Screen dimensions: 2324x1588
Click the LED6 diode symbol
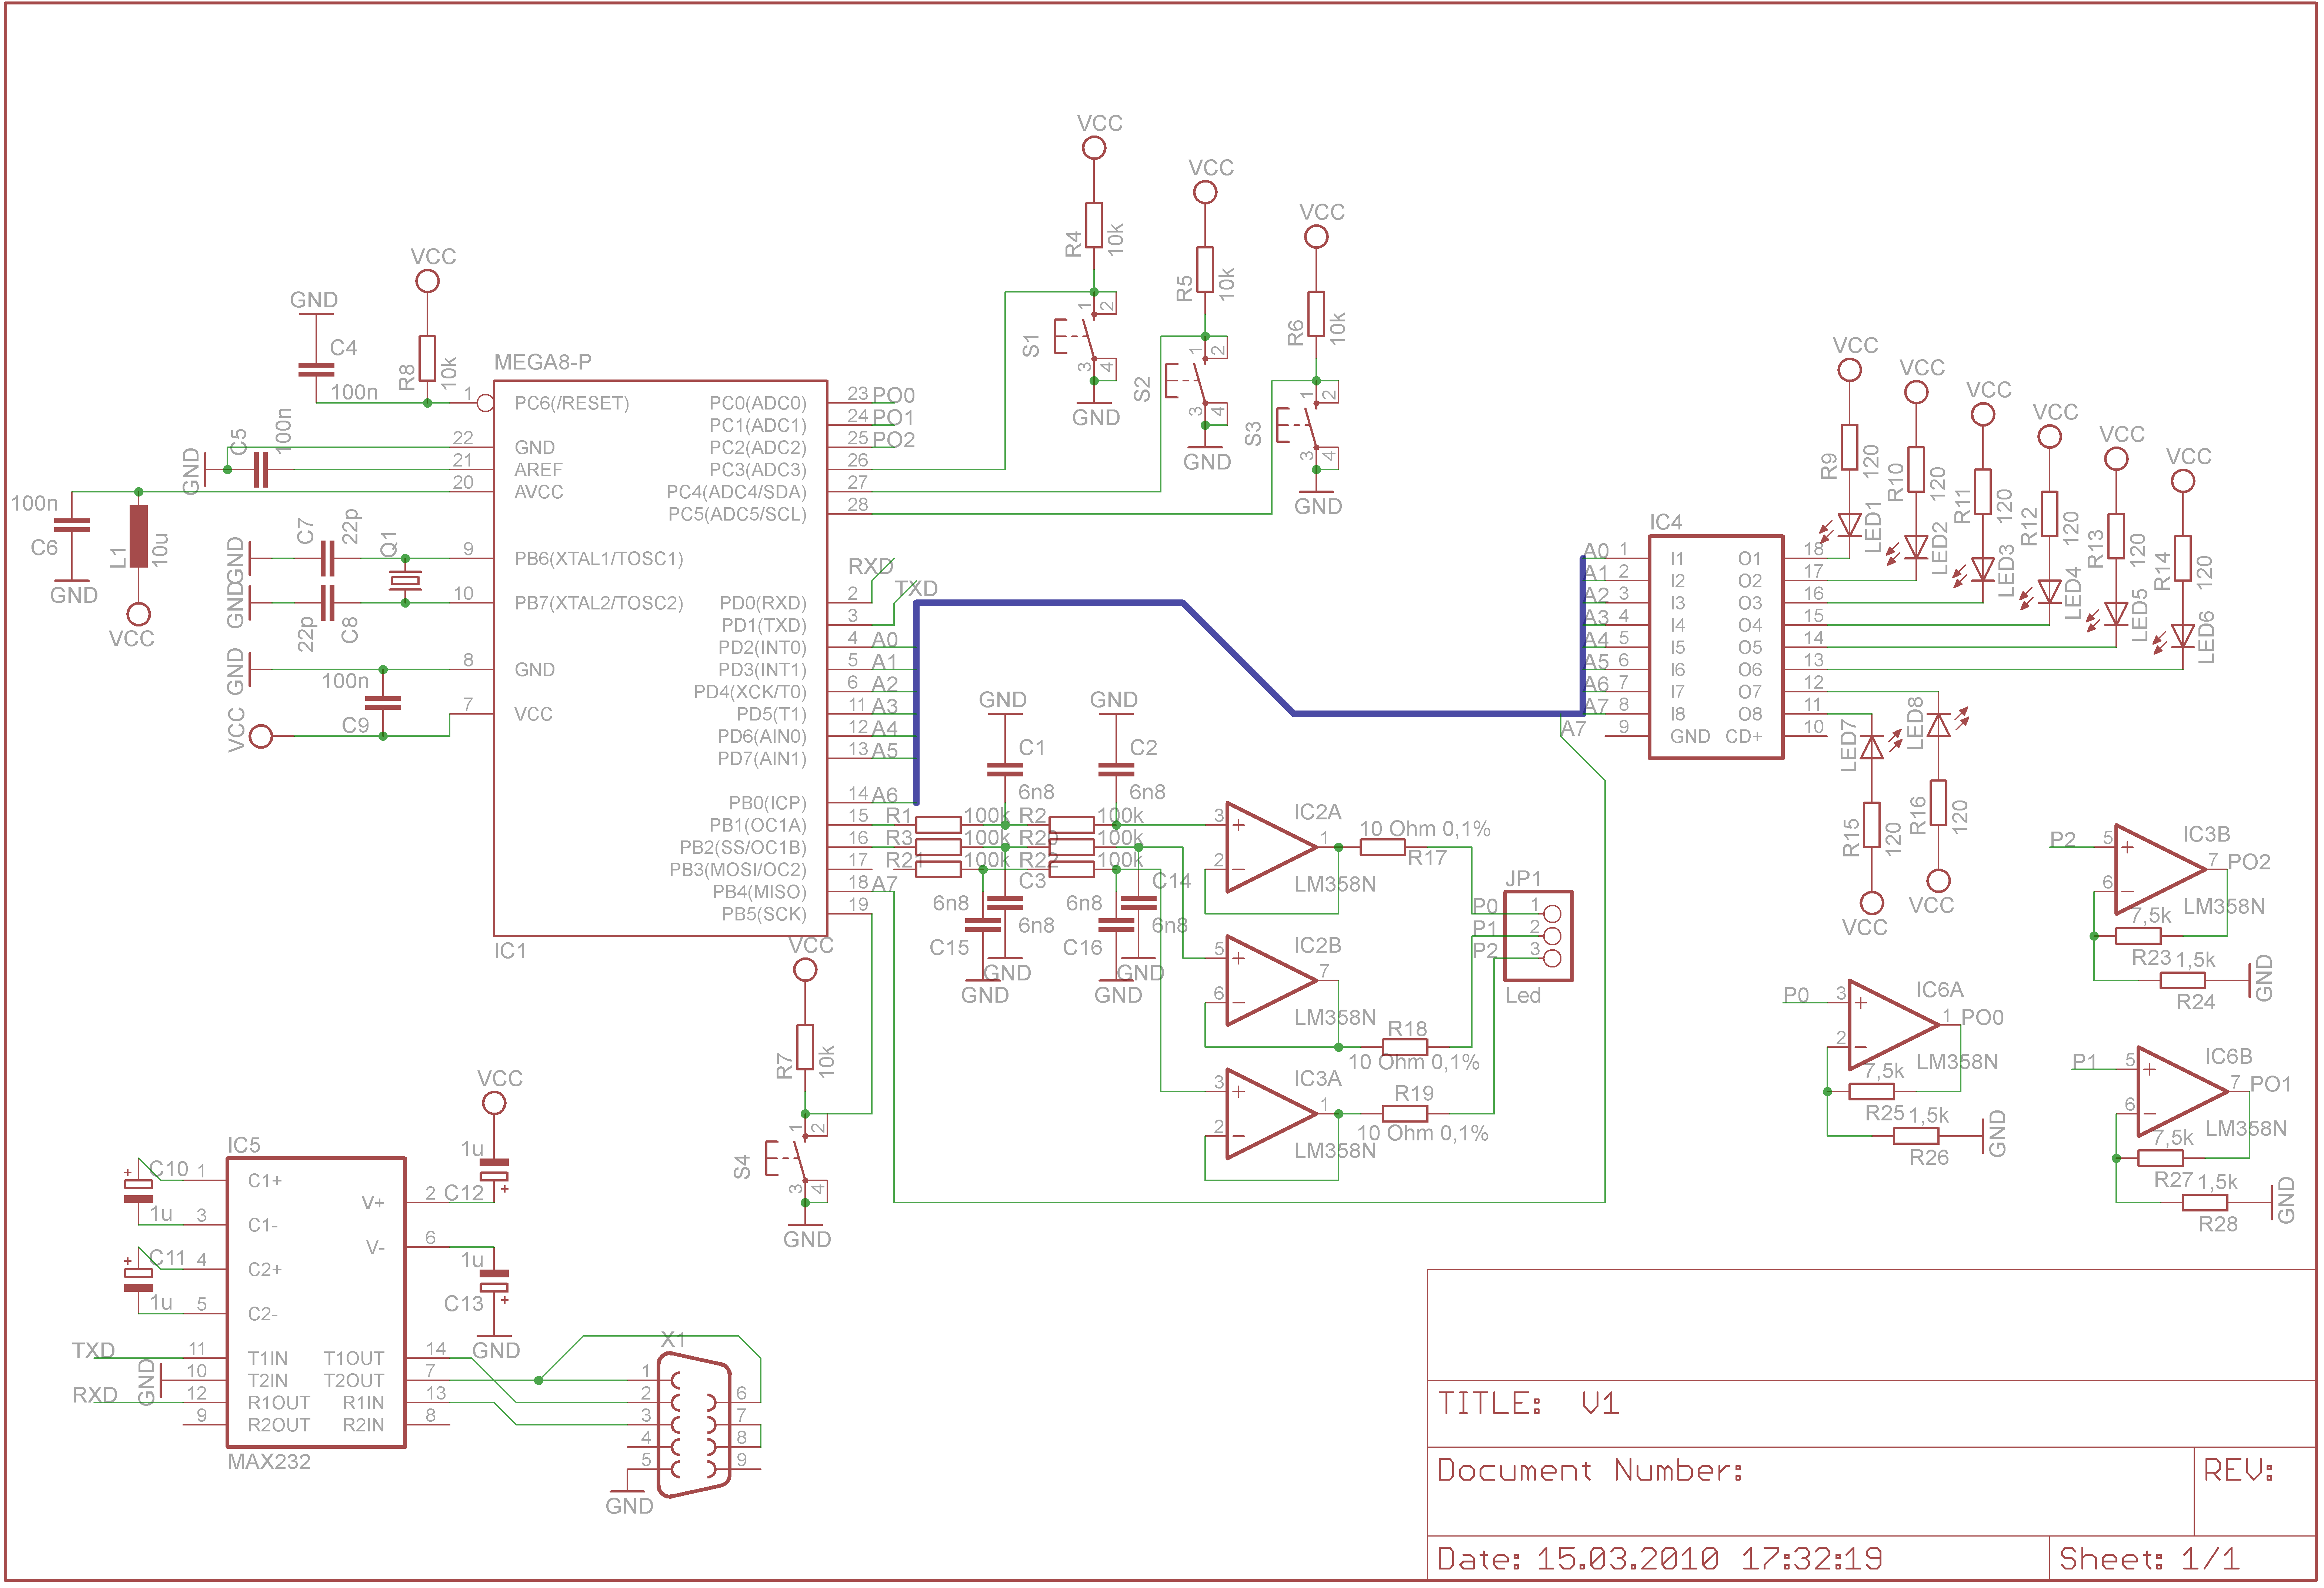coord(2183,636)
